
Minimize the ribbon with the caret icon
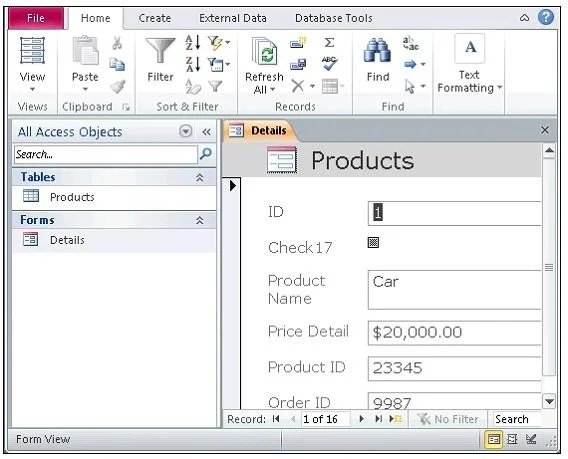(524, 17)
